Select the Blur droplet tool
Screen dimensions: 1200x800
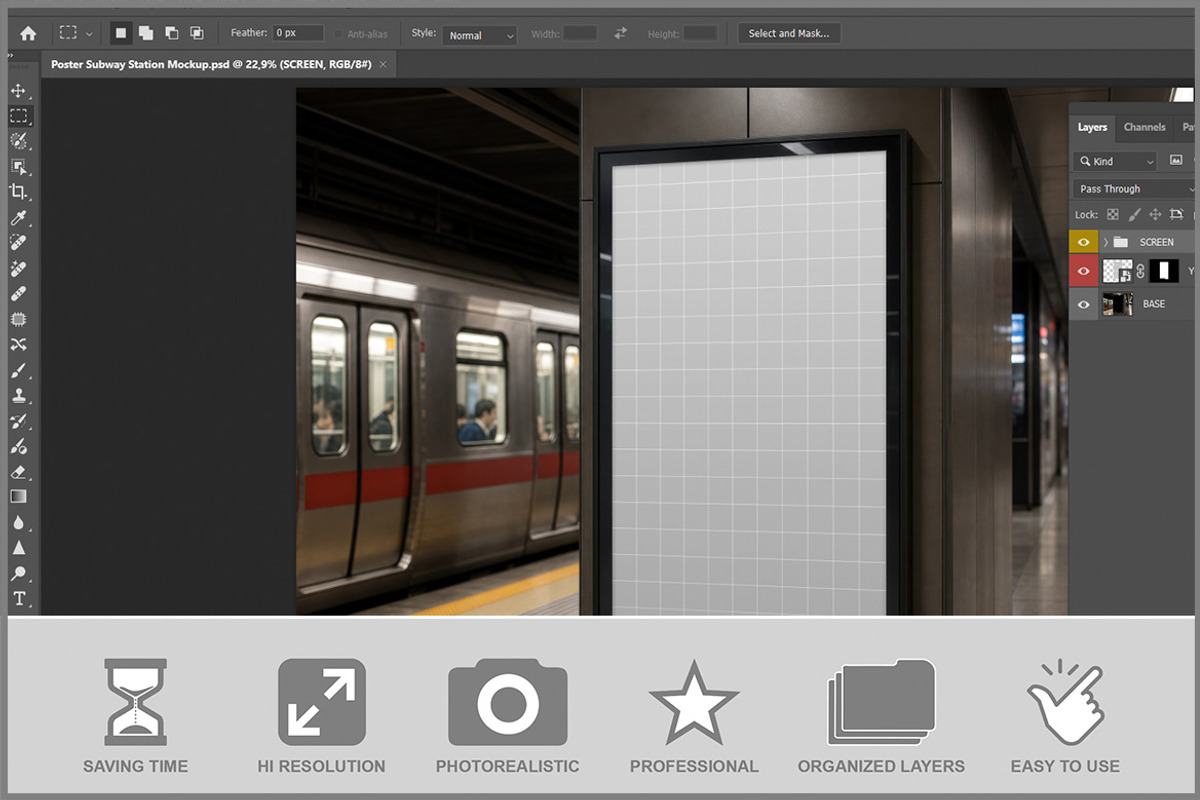click(18, 523)
